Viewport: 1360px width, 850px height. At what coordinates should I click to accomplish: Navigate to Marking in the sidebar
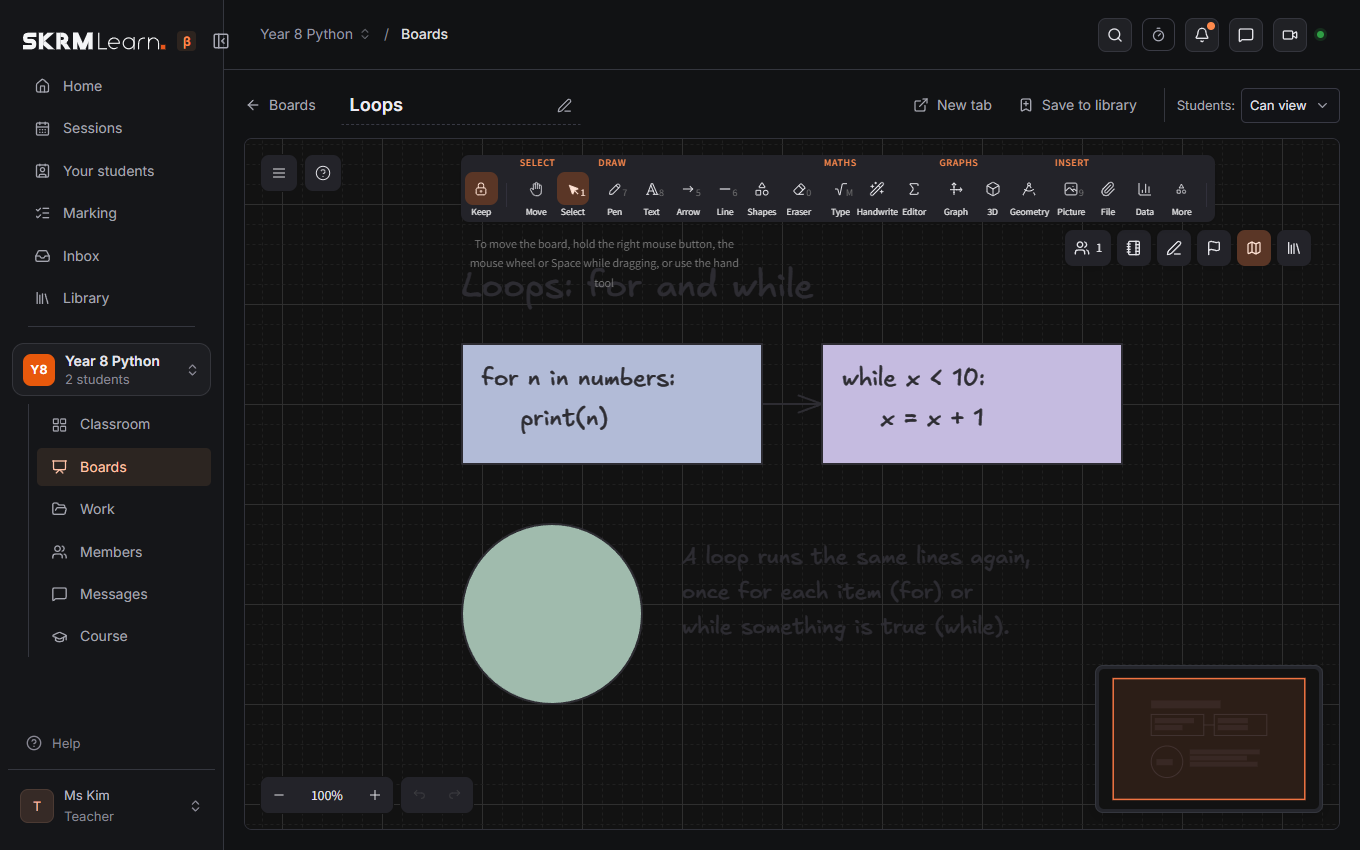coord(111,213)
